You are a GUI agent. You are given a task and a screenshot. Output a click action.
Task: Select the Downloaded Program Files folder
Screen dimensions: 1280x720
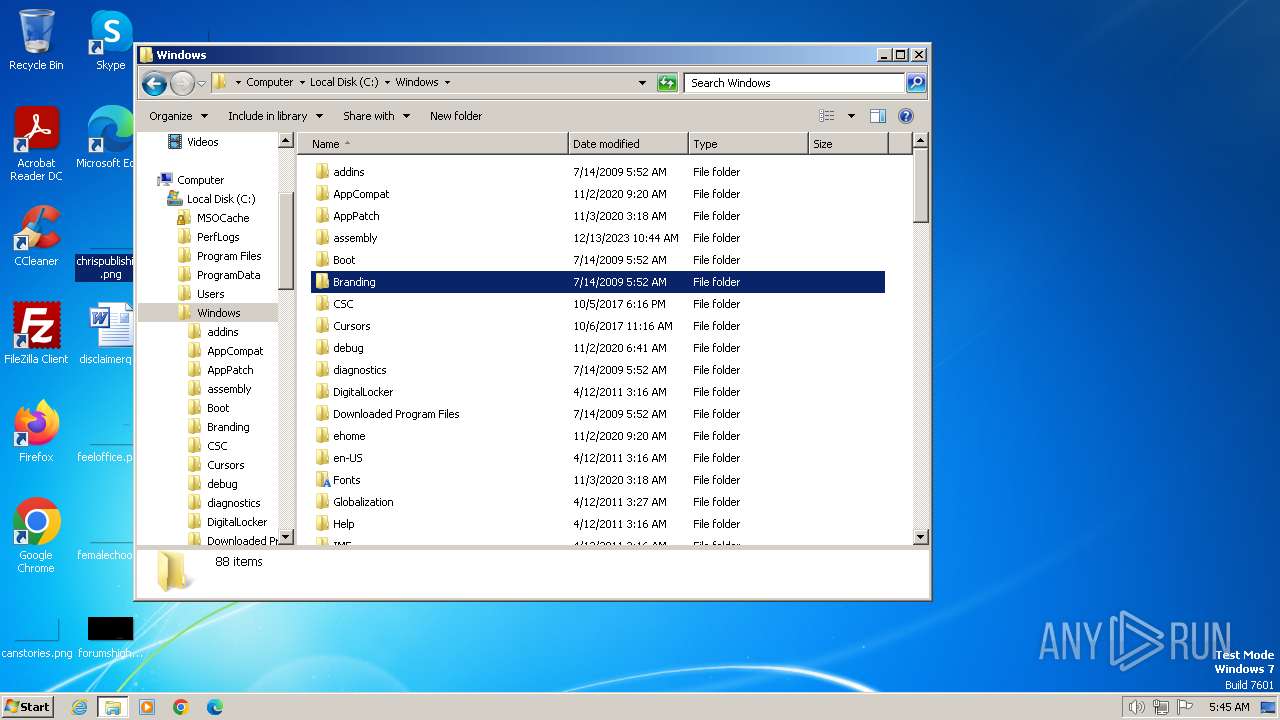coord(396,414)
